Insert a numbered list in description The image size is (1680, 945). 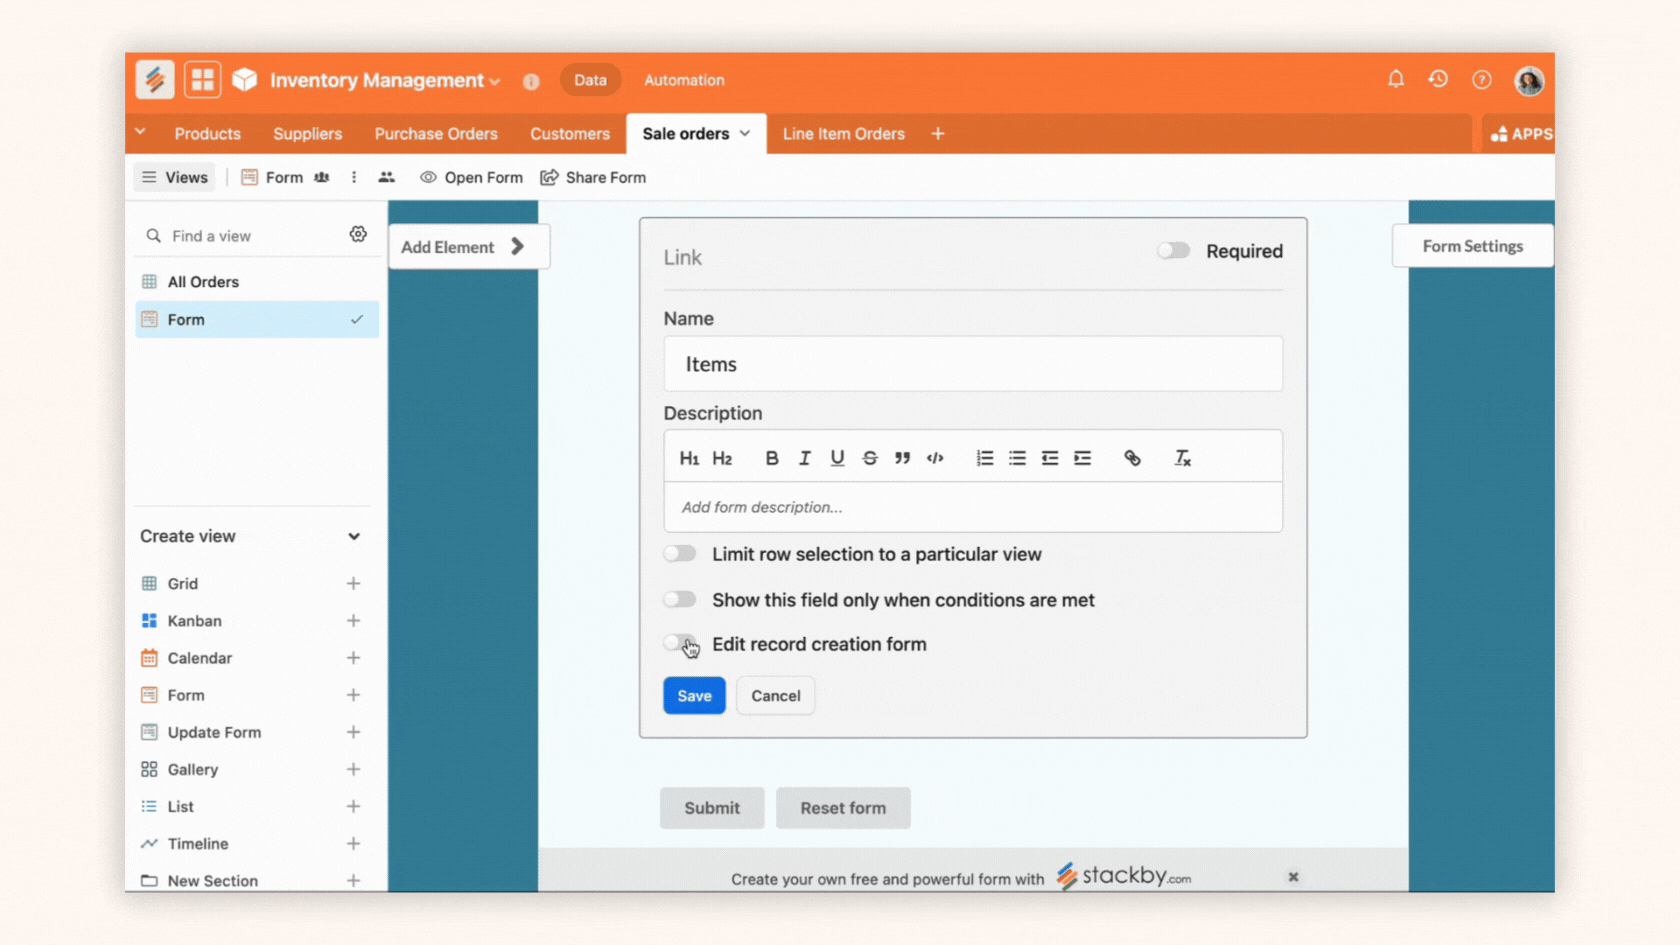click(x=984, y=458)
